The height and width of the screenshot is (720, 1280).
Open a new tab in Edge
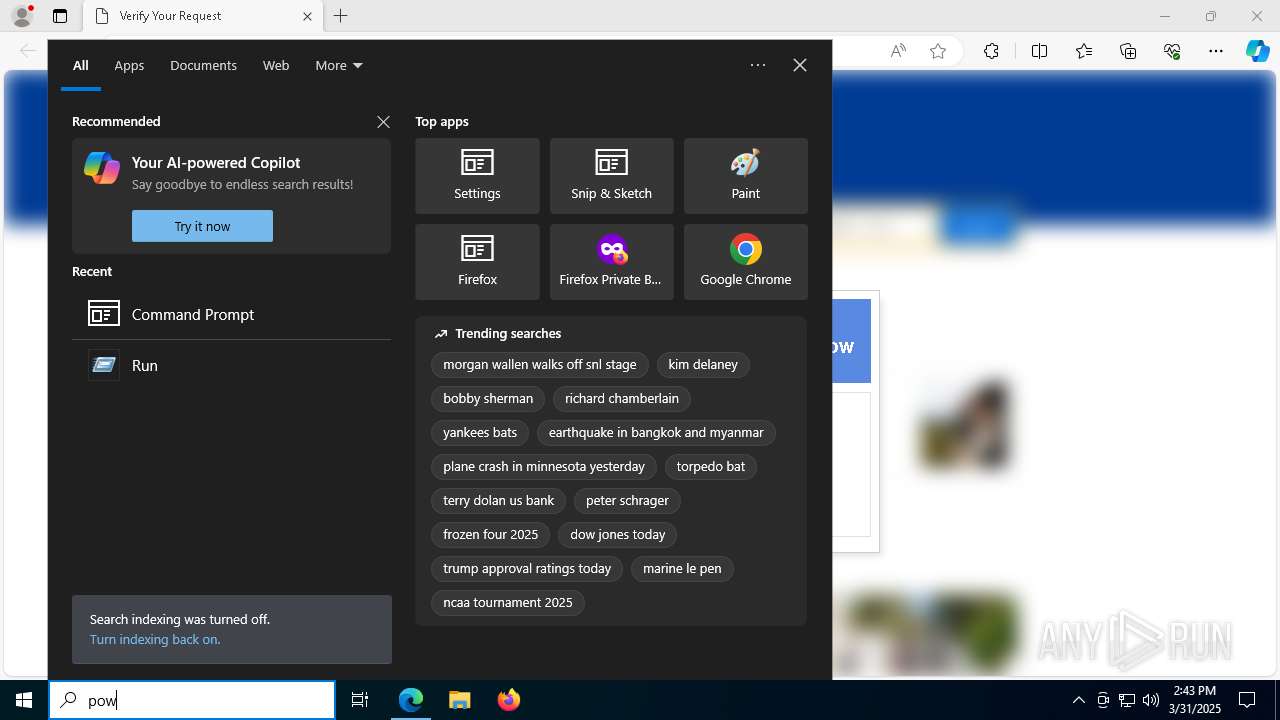(341, 16)
